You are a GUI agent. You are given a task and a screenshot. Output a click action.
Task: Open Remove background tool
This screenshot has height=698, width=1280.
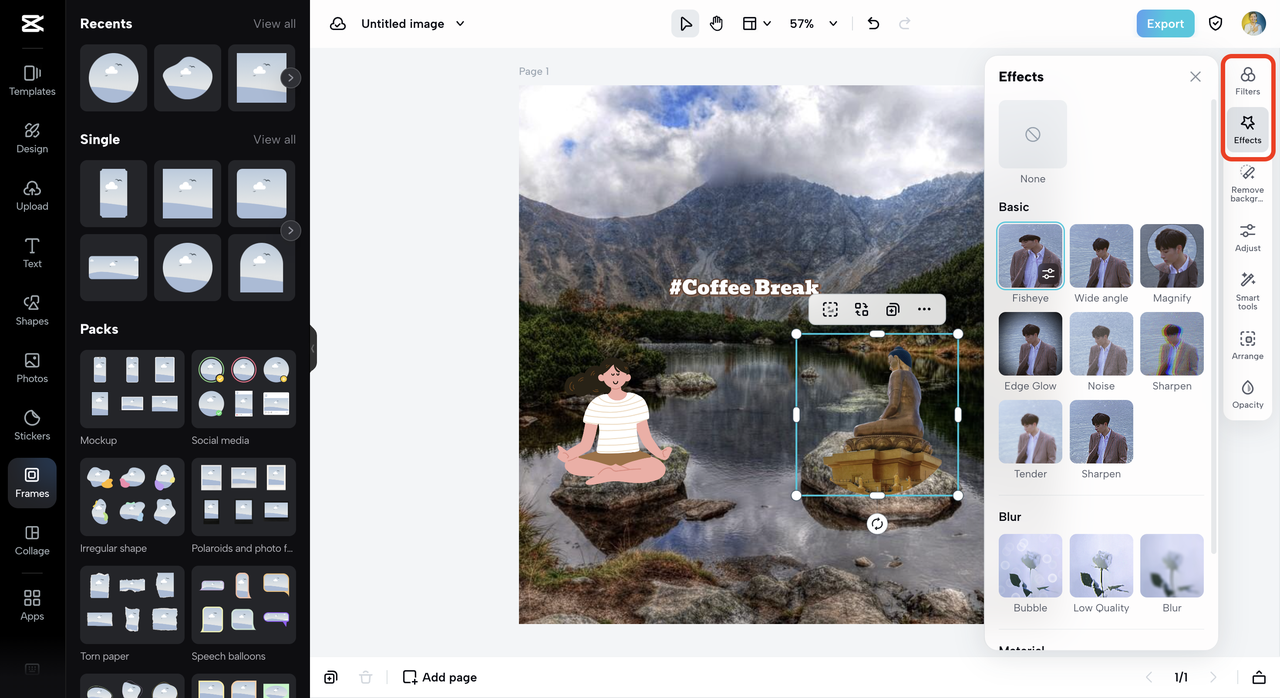tap(1247, 184)
